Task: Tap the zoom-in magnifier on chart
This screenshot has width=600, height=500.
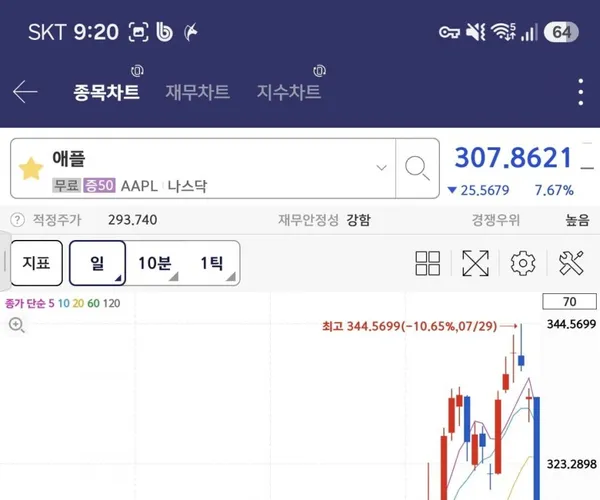Action: pos(16,325)
